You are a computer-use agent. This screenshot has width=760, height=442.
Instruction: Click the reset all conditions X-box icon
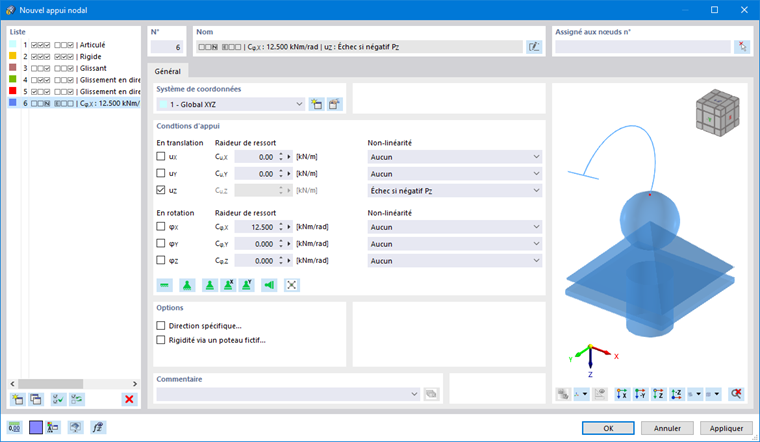click(291, 285)
